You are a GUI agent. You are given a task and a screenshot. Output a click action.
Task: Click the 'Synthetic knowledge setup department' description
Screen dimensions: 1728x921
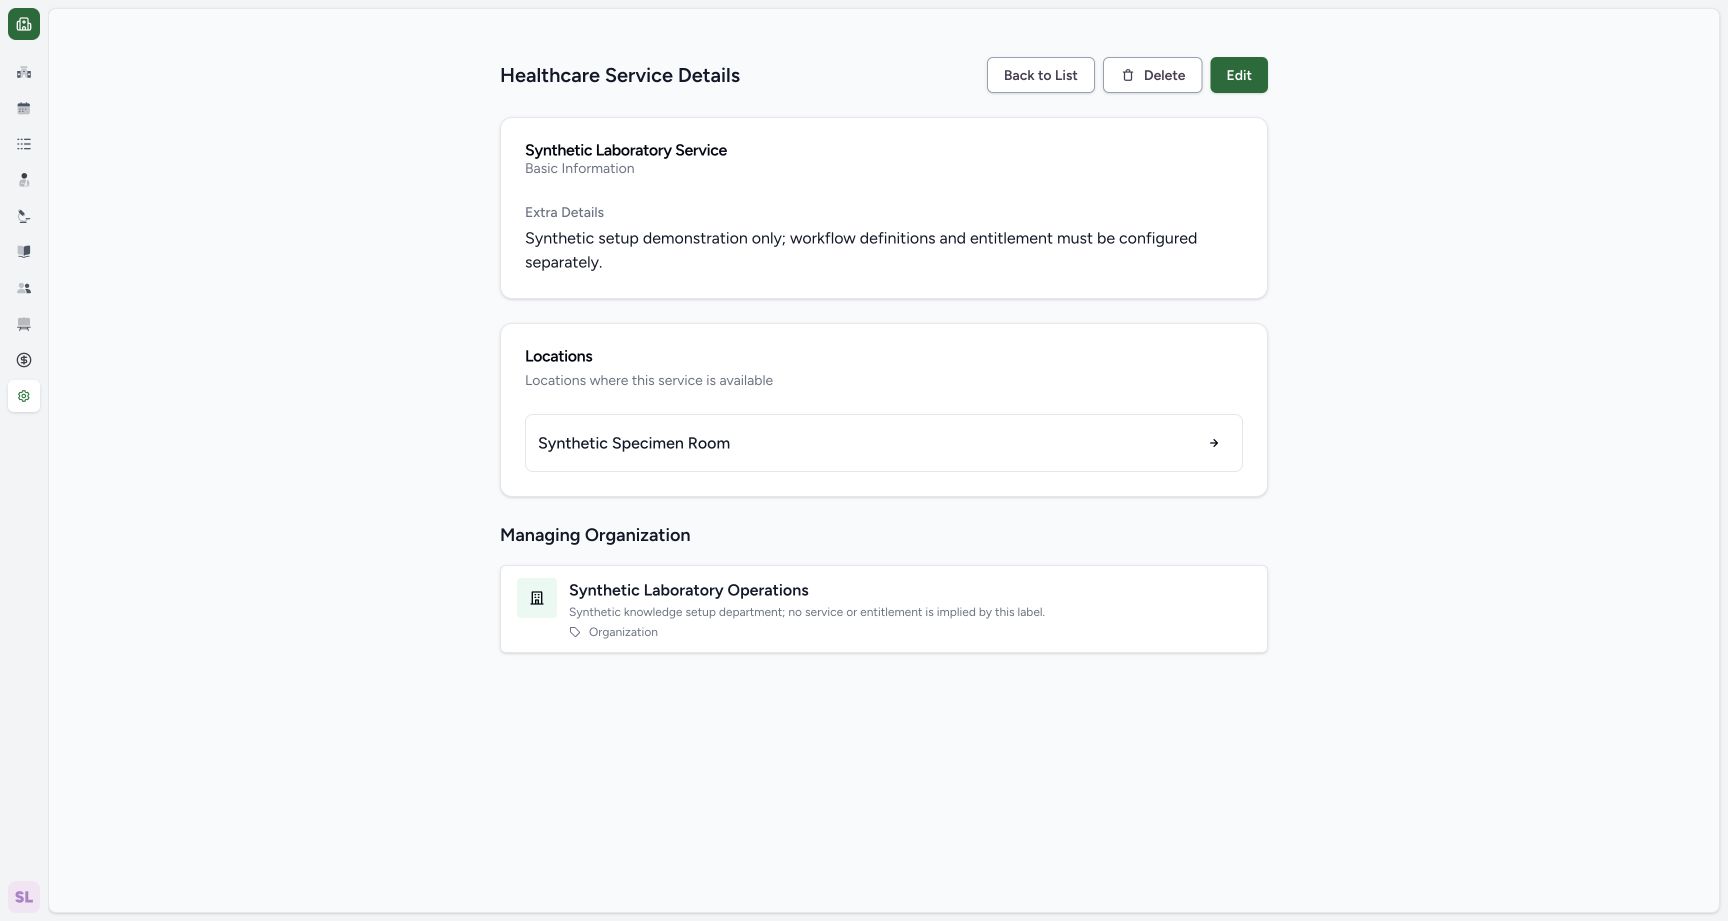tap(807, 612)
